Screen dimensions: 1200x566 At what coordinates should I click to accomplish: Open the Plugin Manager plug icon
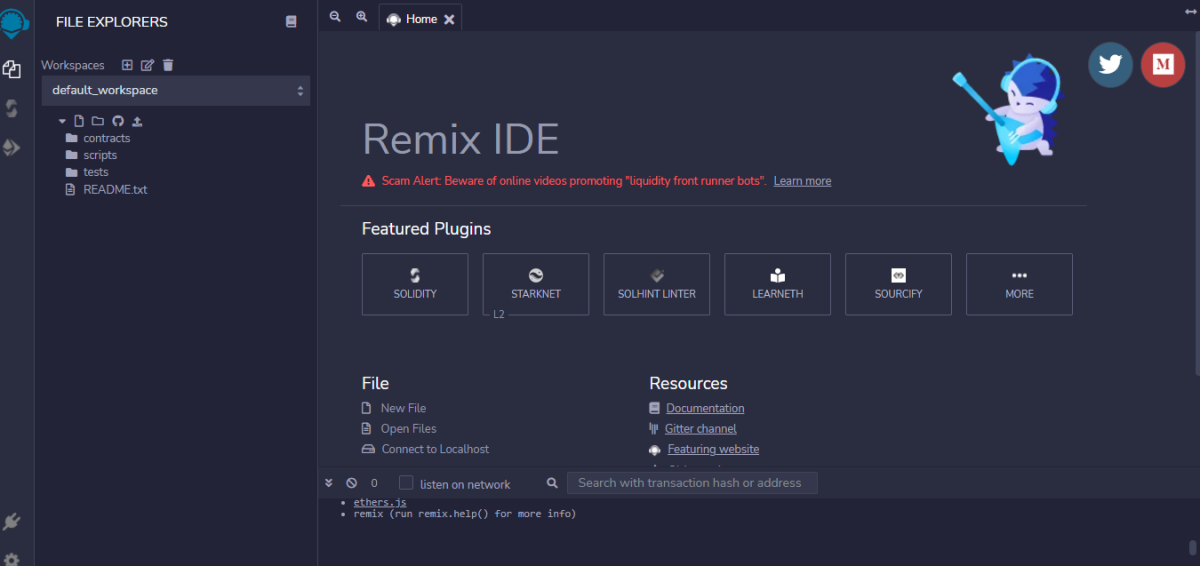(x=12, y=521)
